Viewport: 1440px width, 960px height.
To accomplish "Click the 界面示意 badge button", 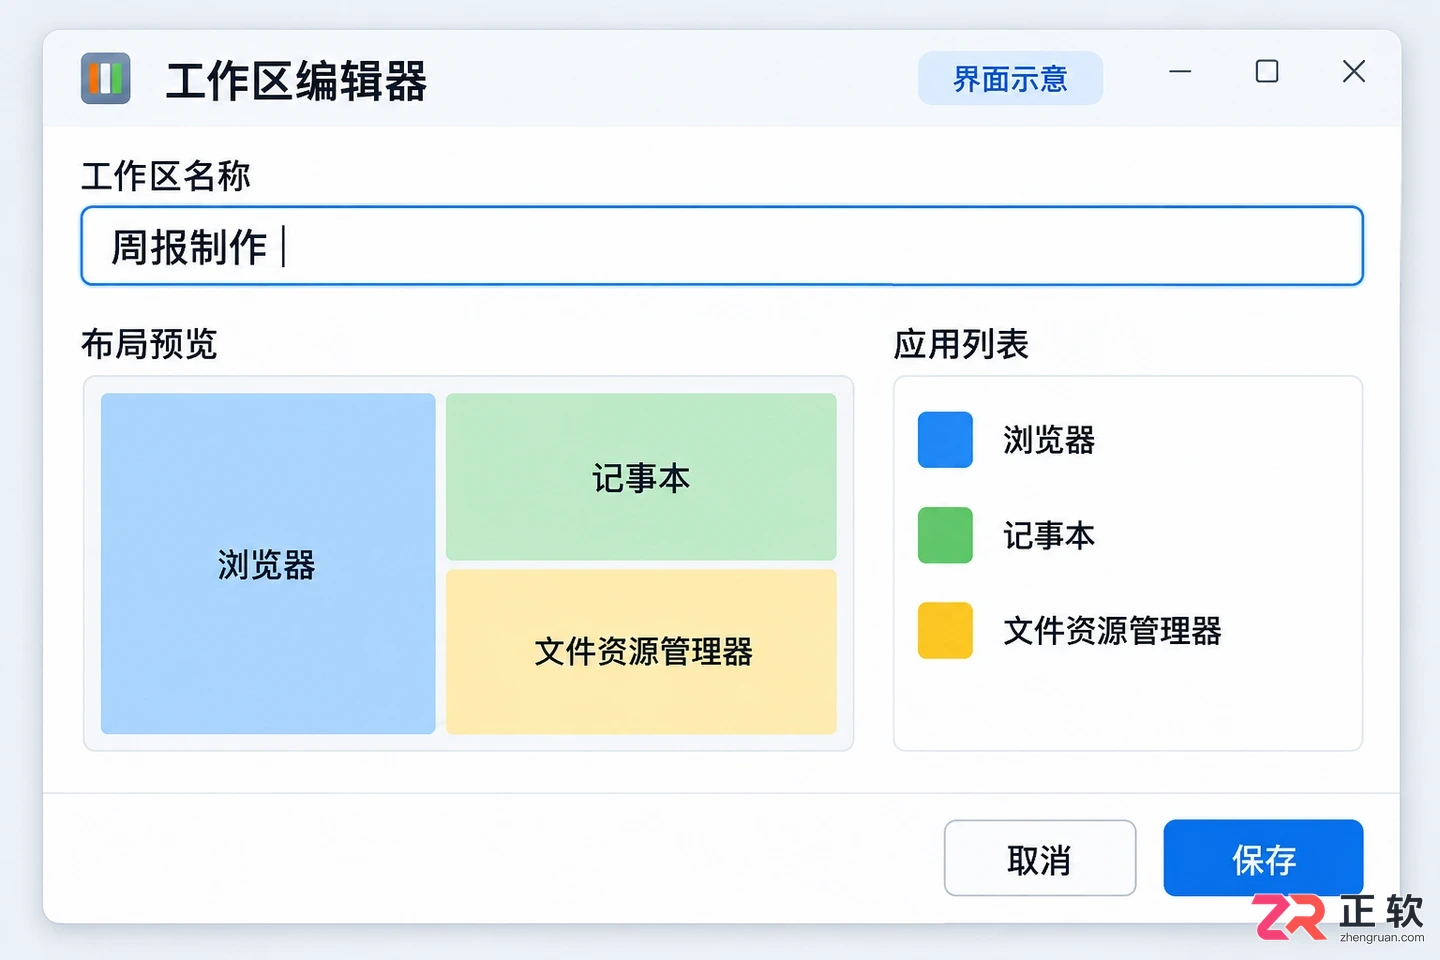I will point(1010,78).
